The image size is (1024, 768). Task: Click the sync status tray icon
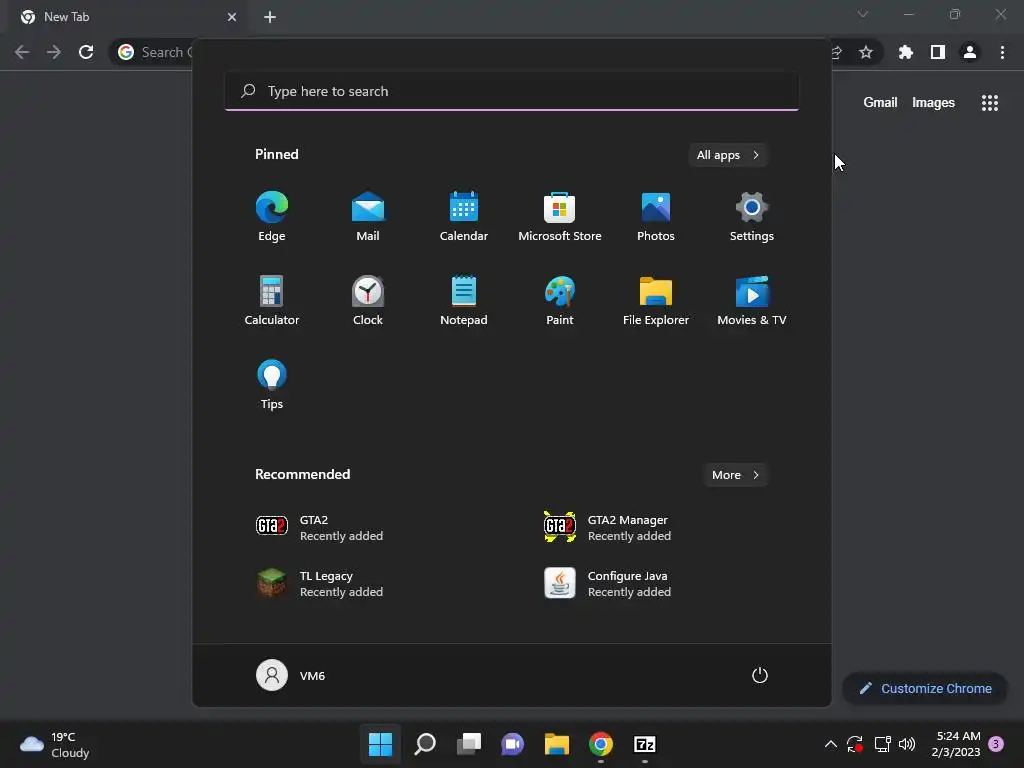point(855,744)
